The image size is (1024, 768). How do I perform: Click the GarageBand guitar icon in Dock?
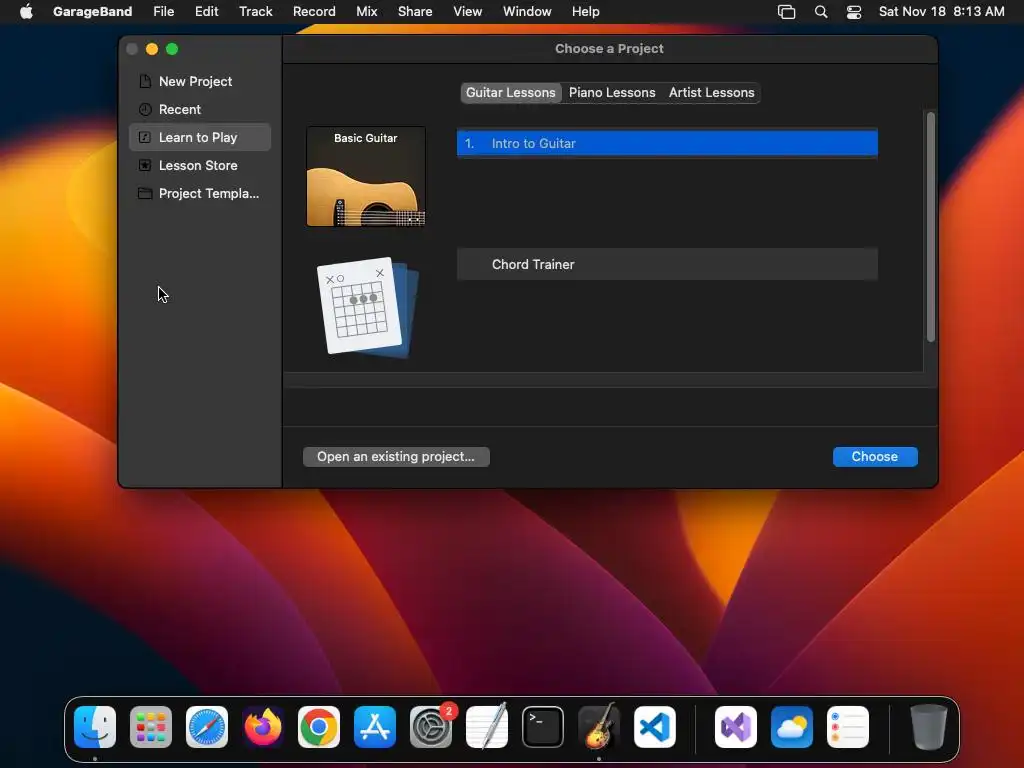(599, 727)
